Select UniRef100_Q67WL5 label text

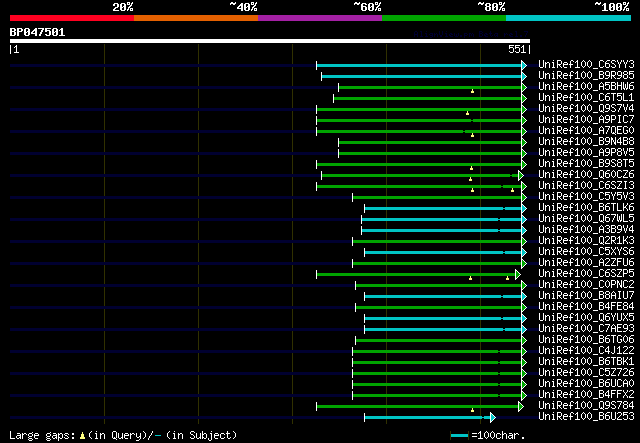click(586, 219)
